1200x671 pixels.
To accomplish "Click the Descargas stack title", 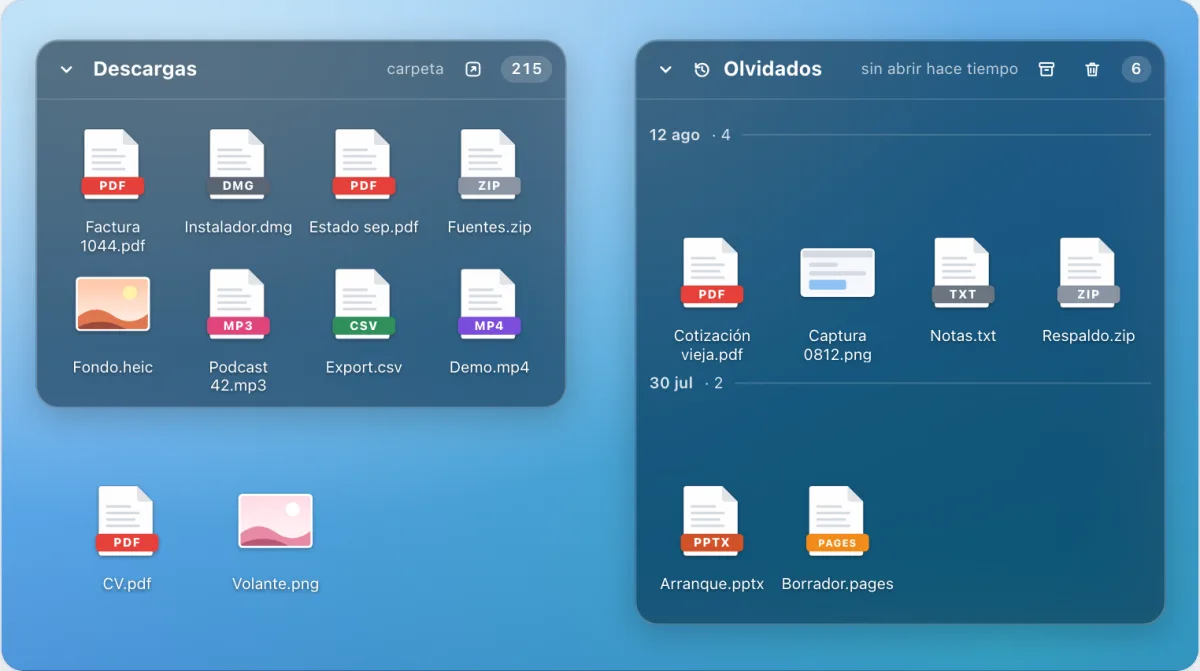I will point(145,69).
